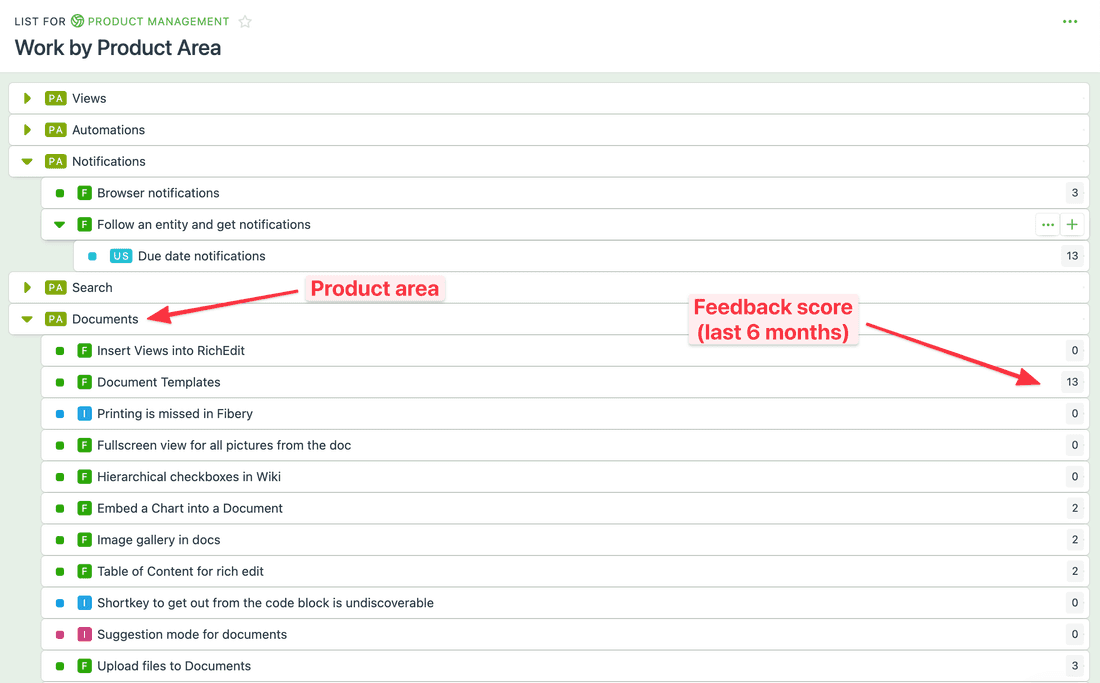Open the actions menu on Follow an entity row
The height and width of the screenshot is (683, 1100).
click(x=1047, y=224)
